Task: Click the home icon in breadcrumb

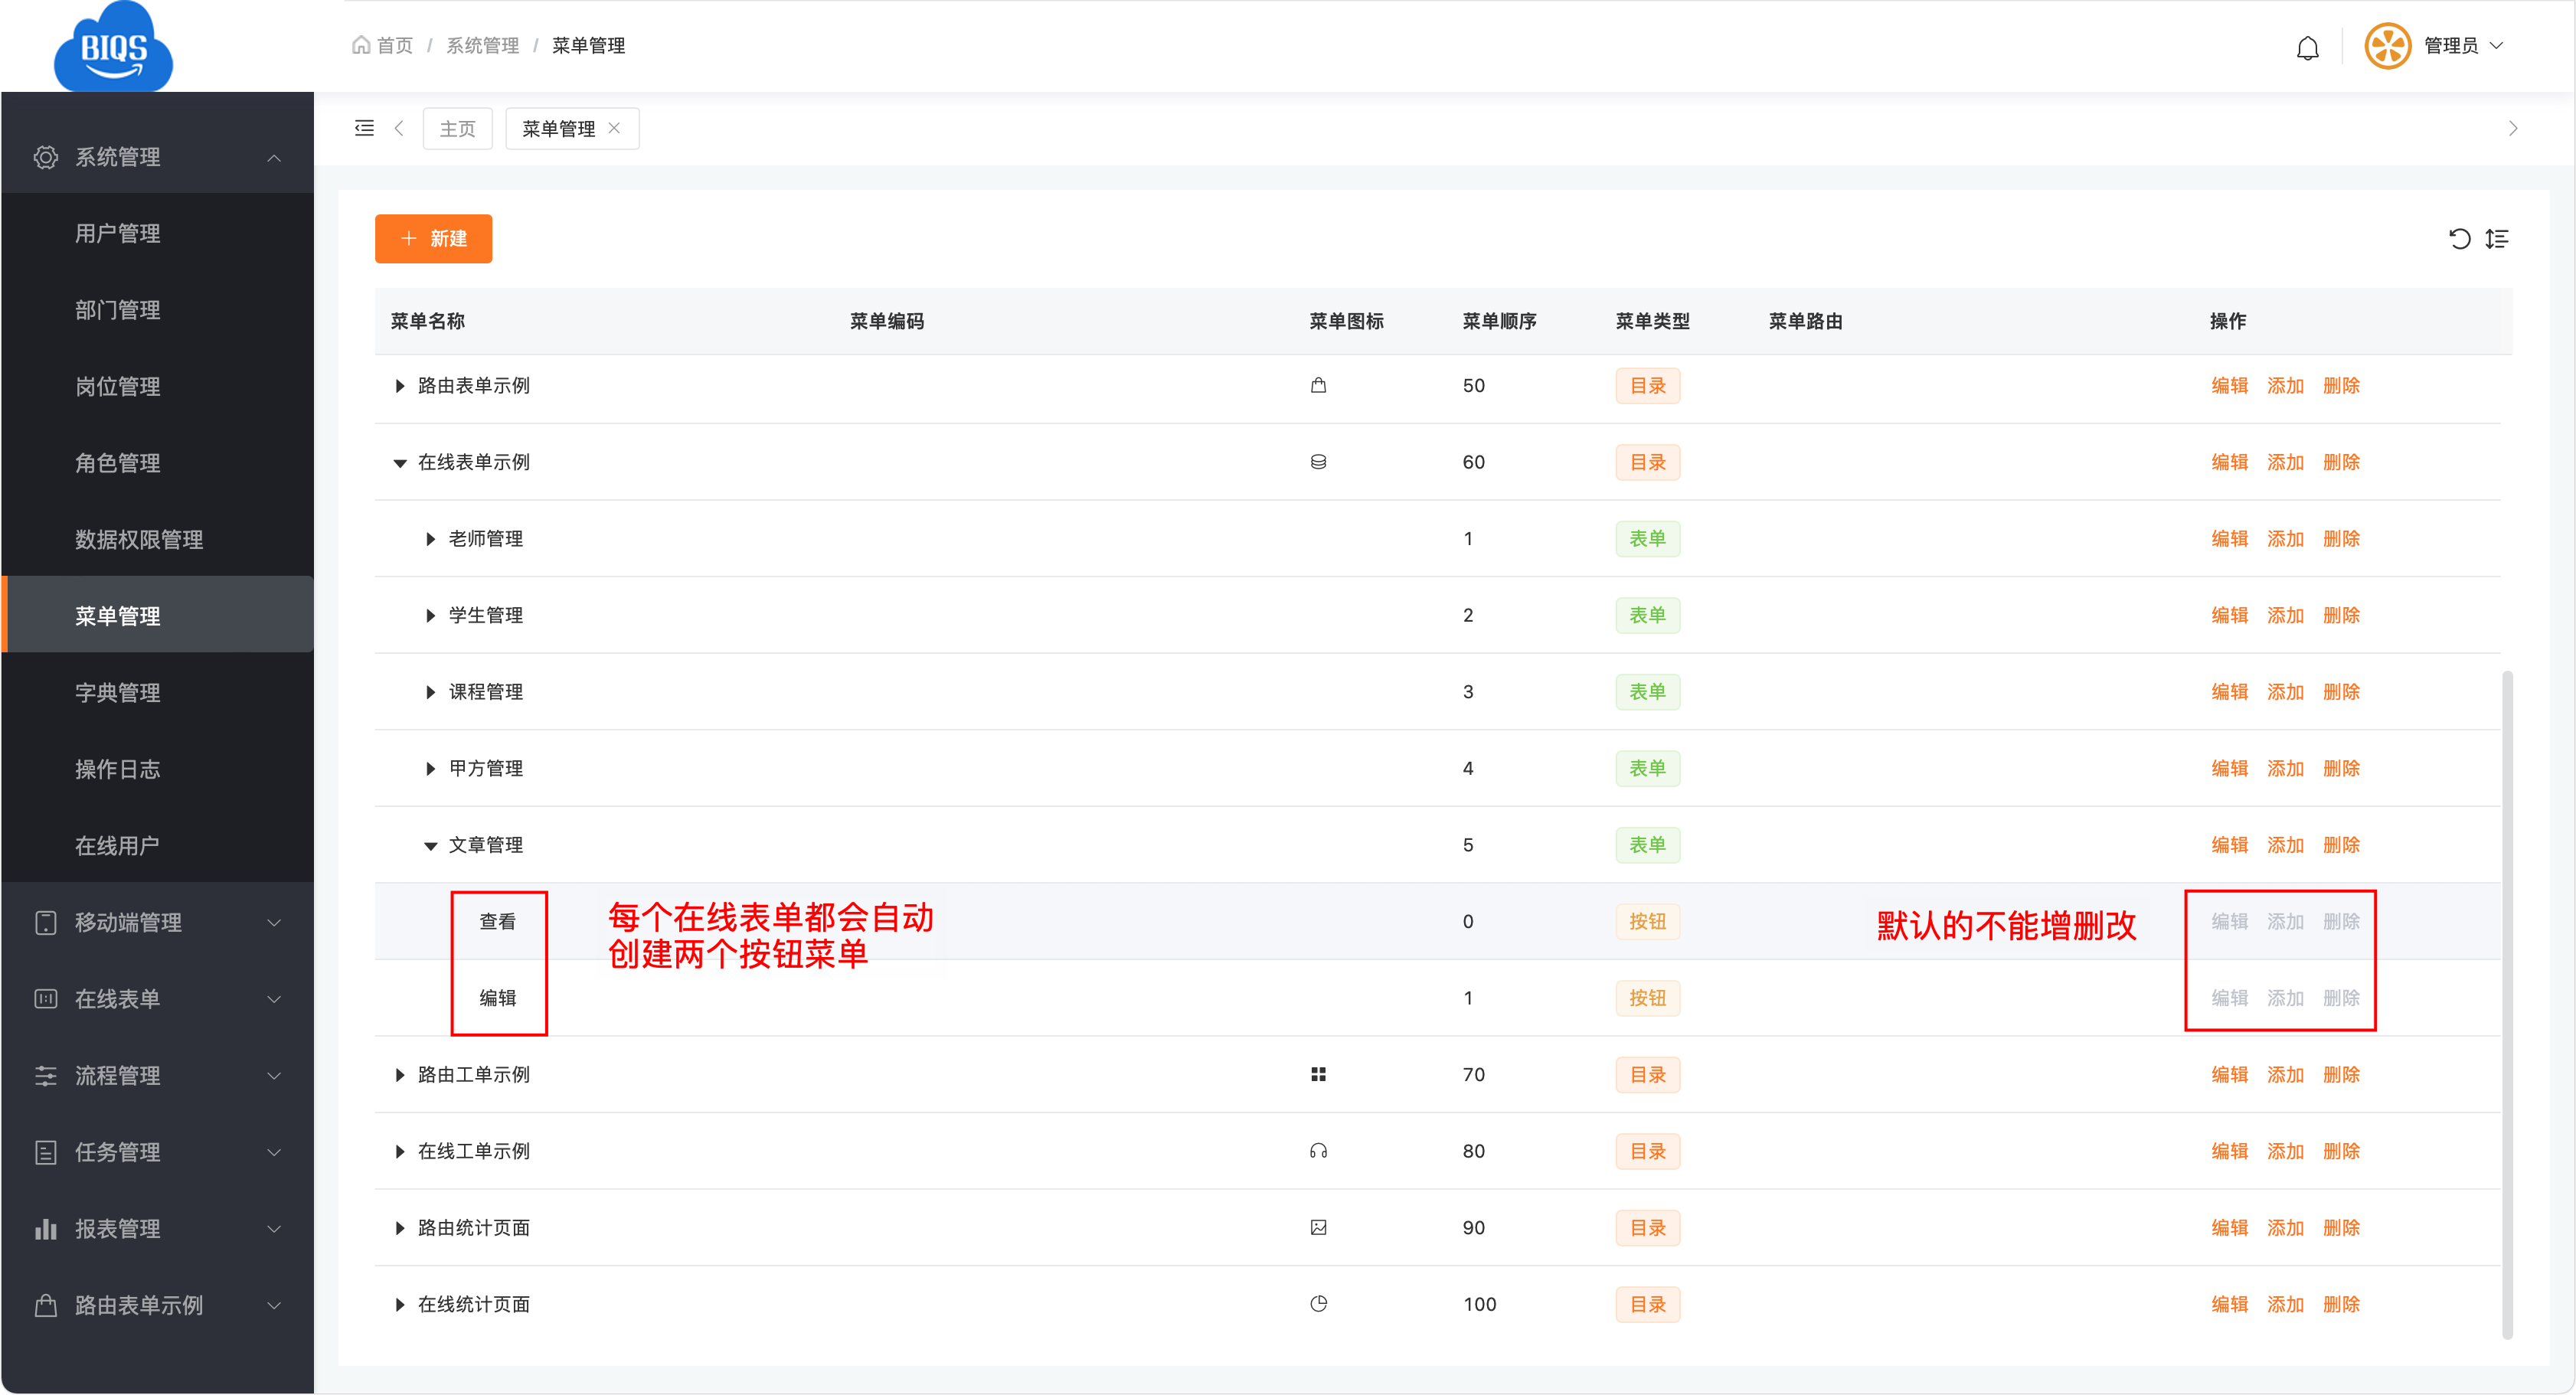Action: click(x=361, y=45)
